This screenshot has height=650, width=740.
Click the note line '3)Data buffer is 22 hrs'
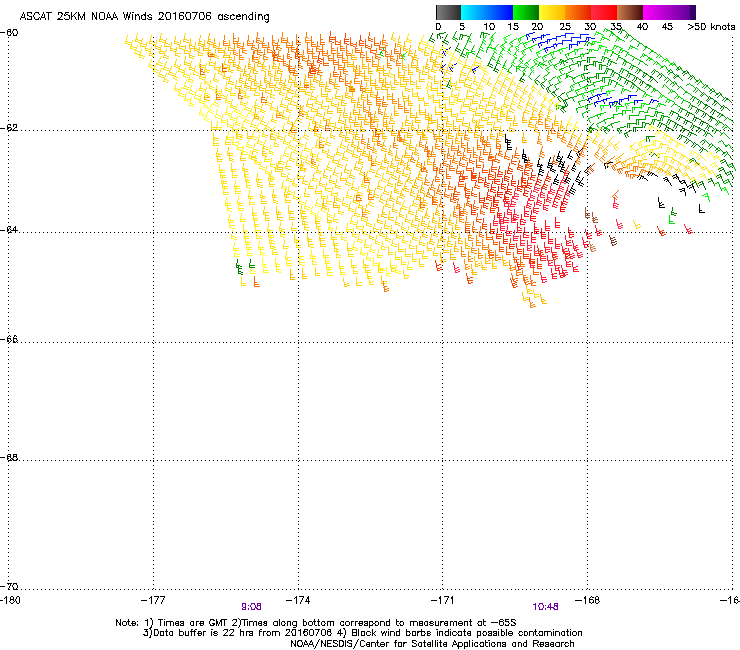362,633
